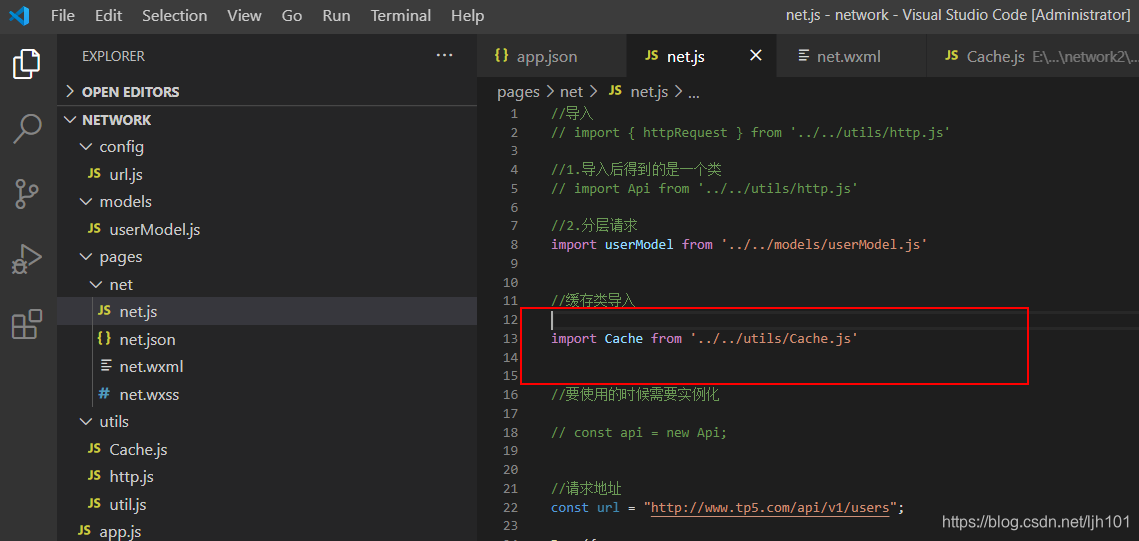This screenshot has width=1139, height=541.
Task: Click JS icon of userModel.js file
Action: point(94,229)
